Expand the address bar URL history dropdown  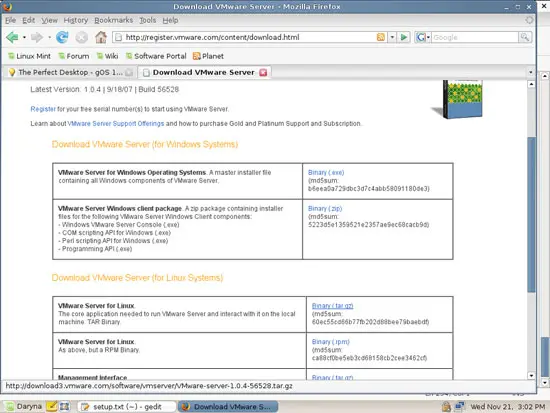pyautogui.click(x=392, y=37)
